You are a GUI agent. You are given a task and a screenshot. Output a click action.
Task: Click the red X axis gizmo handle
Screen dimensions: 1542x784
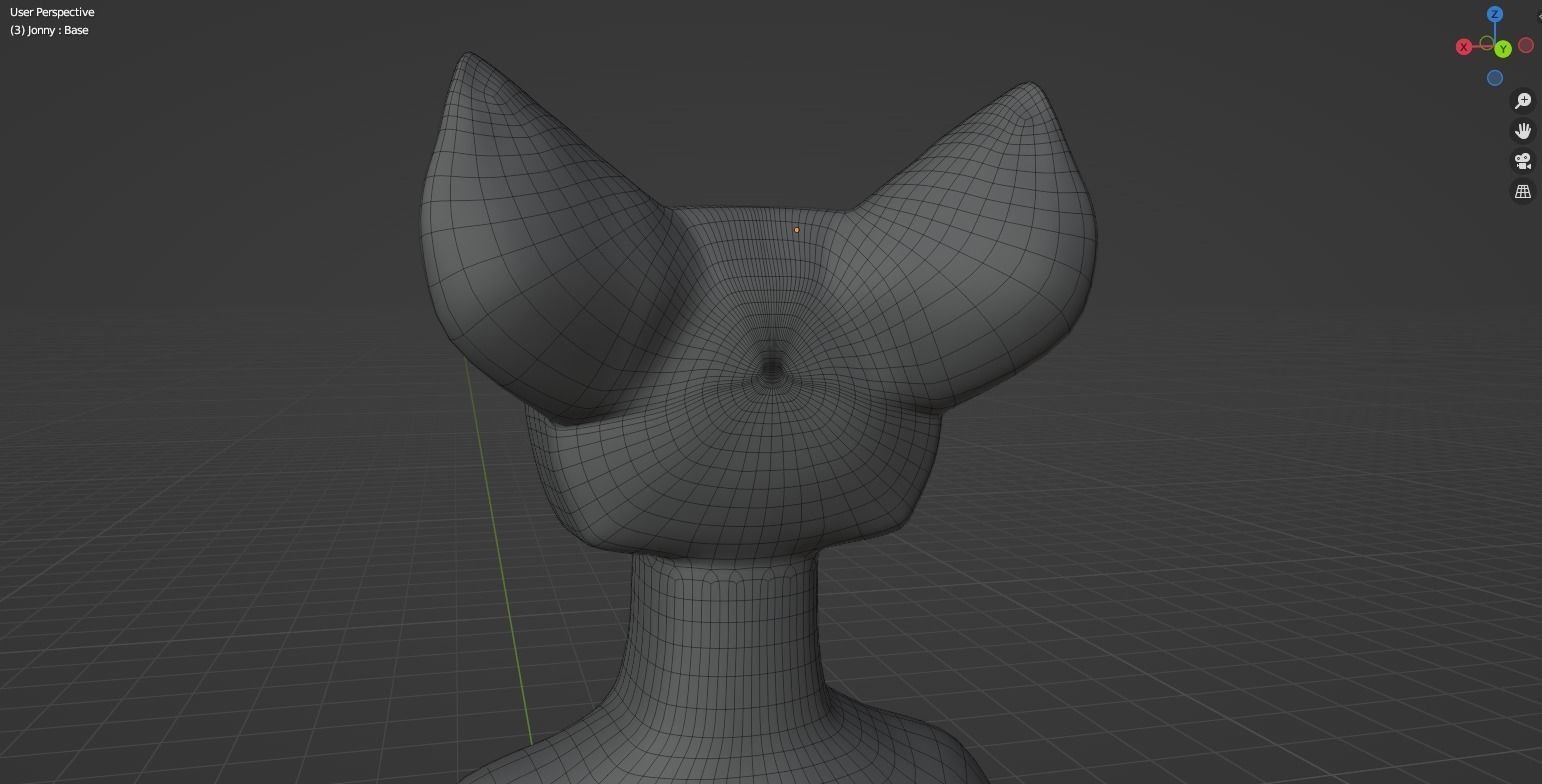(x=1464, y=47)
